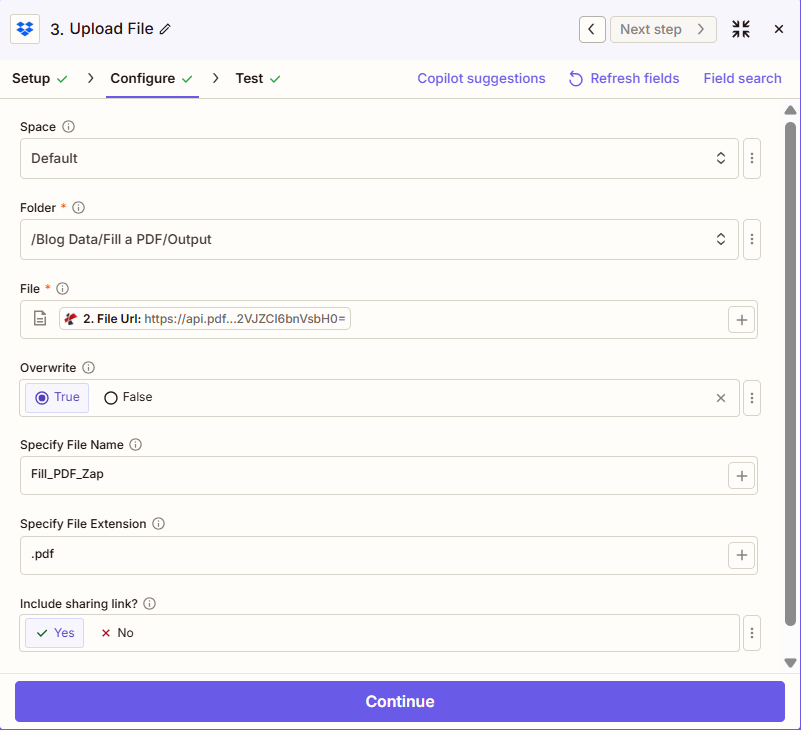The height and width of the screenshot is (730, 801).
Task: Open three-dot menu for Folder field
Action: click(753, 239)
